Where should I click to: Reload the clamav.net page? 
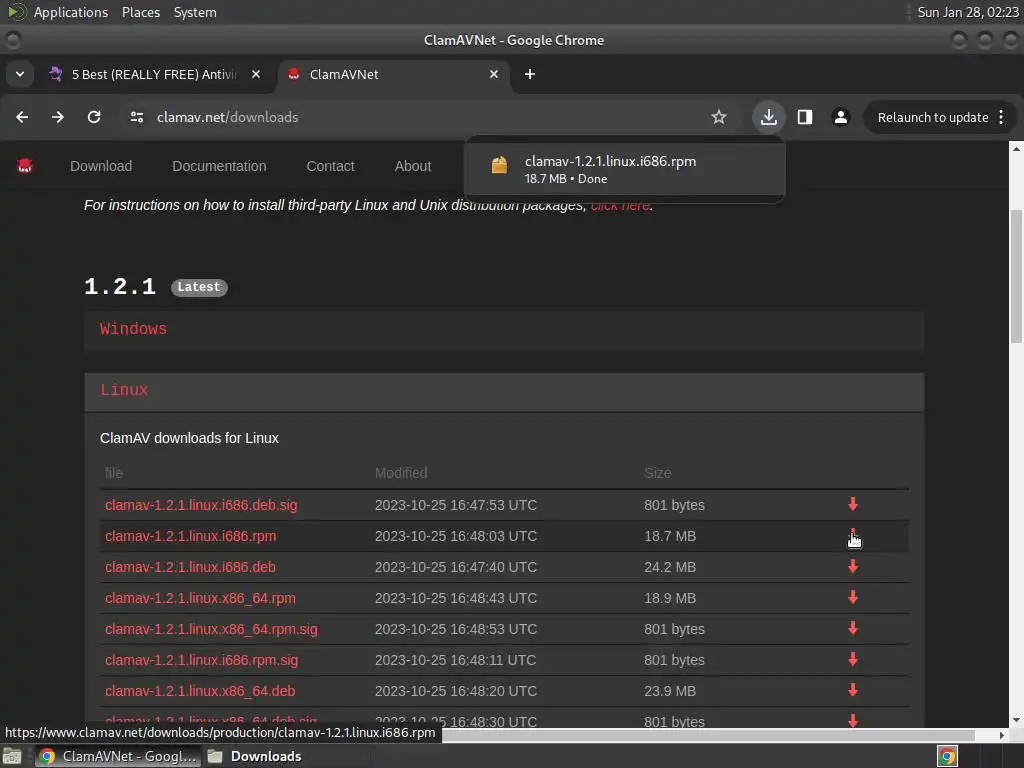94,117
